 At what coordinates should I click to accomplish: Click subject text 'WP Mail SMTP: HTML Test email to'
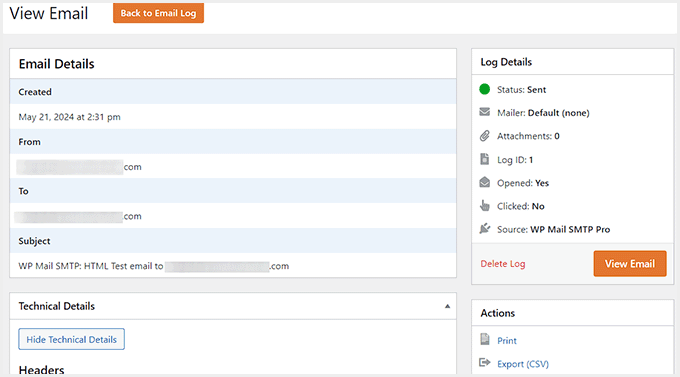click(x=91, y=266)
